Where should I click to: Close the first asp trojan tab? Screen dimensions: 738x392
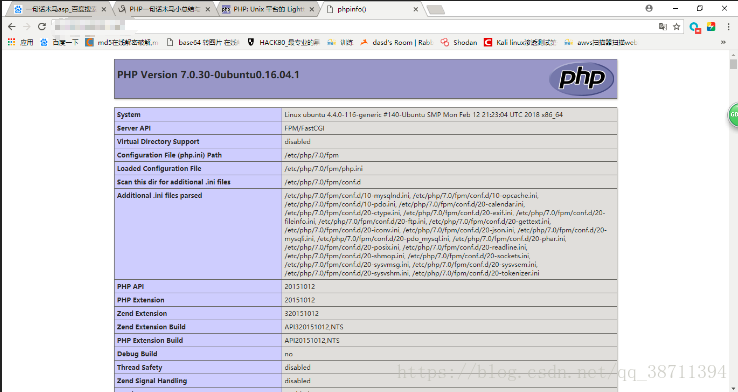coord(104,9)
